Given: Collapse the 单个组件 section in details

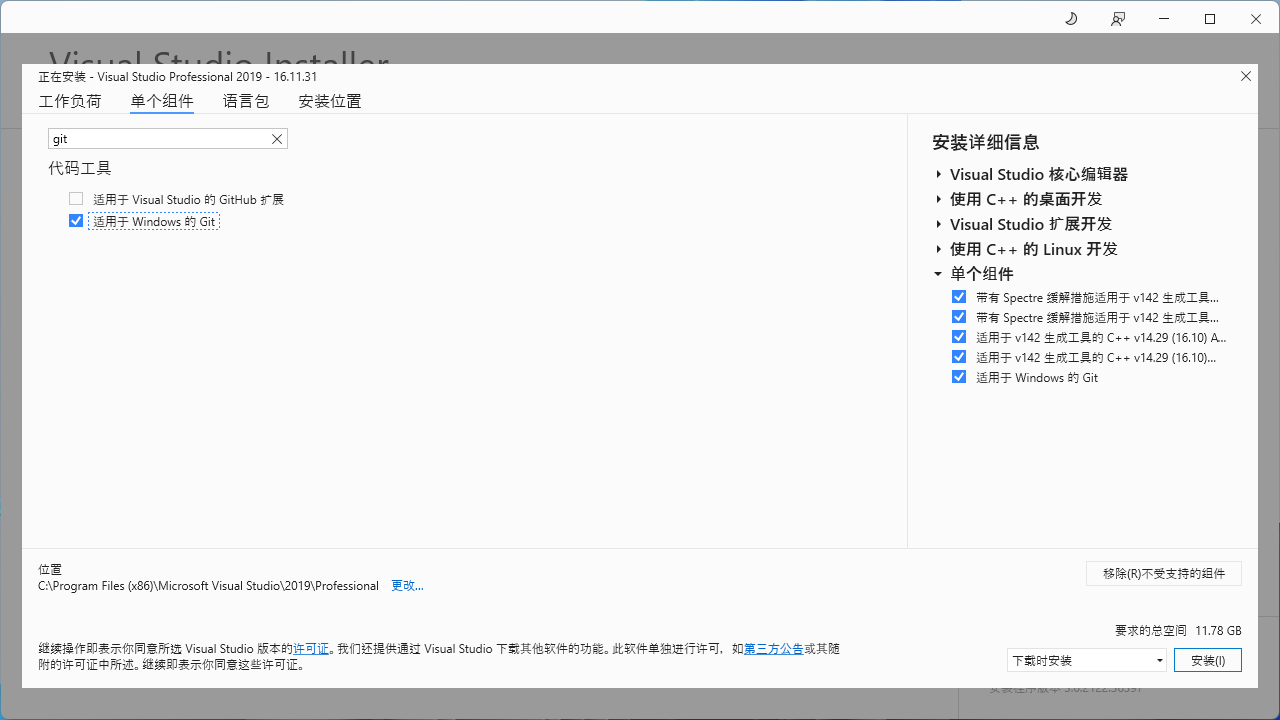Looking at the screenshot, I should point(938,274).
